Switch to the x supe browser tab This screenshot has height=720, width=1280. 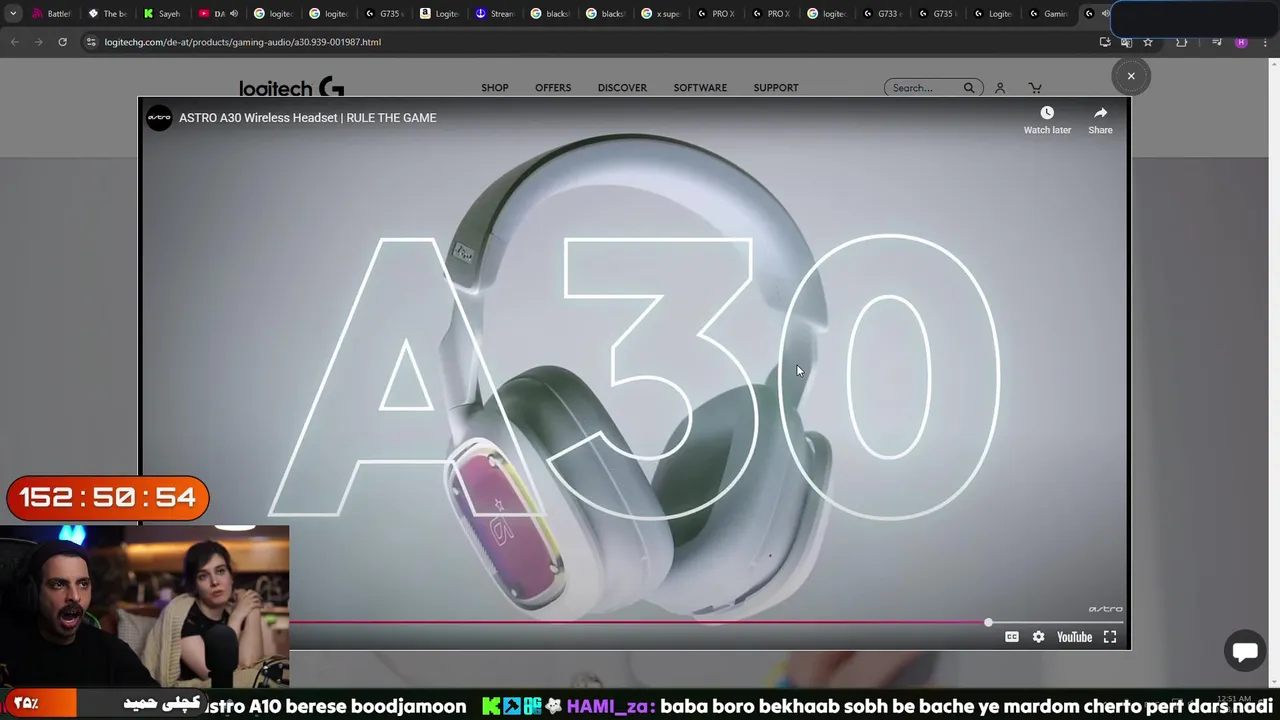[661, 14]
